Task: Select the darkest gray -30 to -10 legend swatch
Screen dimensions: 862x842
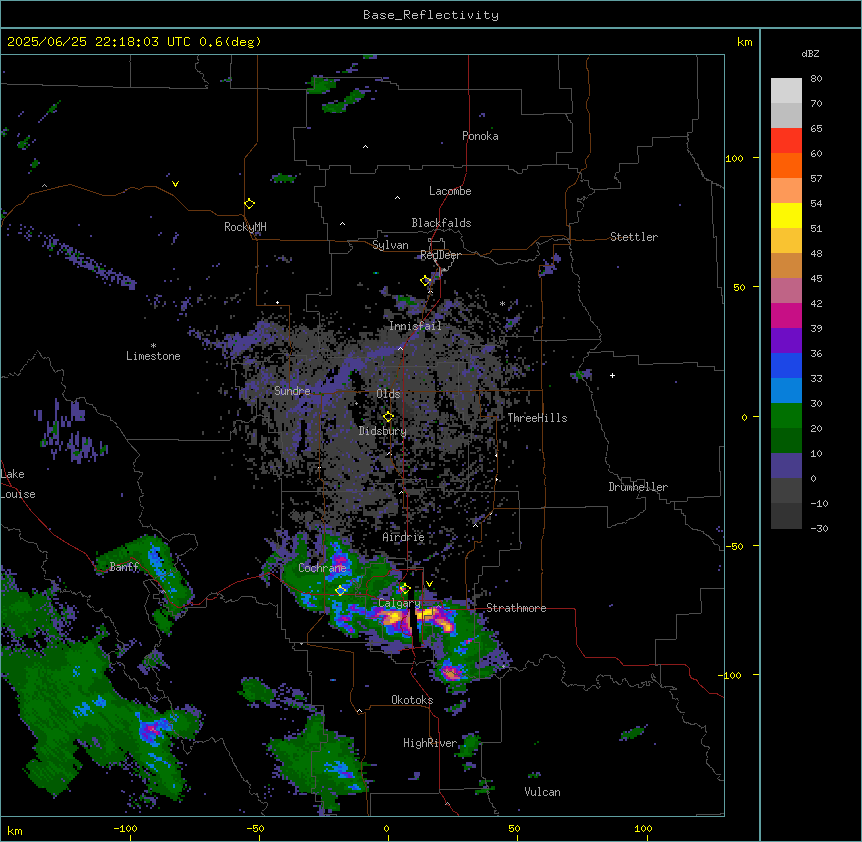Action: tap(786, 516)
